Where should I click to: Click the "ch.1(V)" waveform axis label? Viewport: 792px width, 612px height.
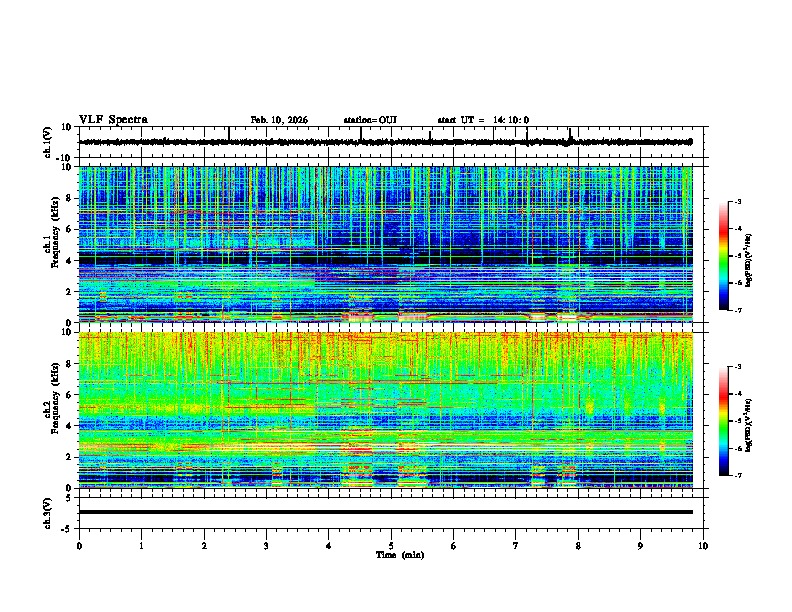48,142
